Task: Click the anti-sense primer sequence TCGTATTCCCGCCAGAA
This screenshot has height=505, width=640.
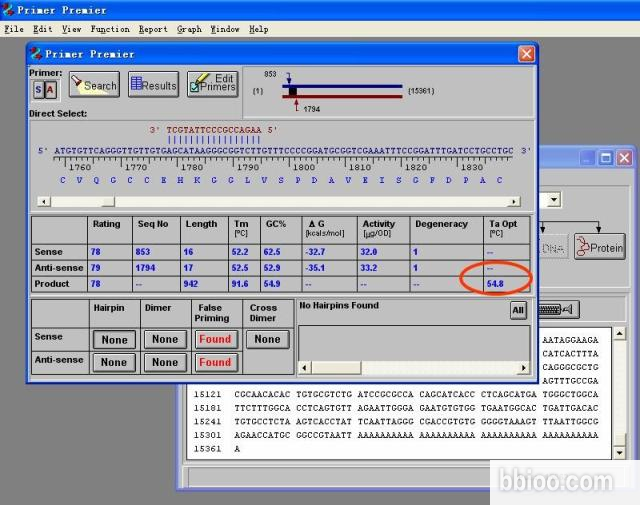Action: pyautogui.click(x=213, y=130)
